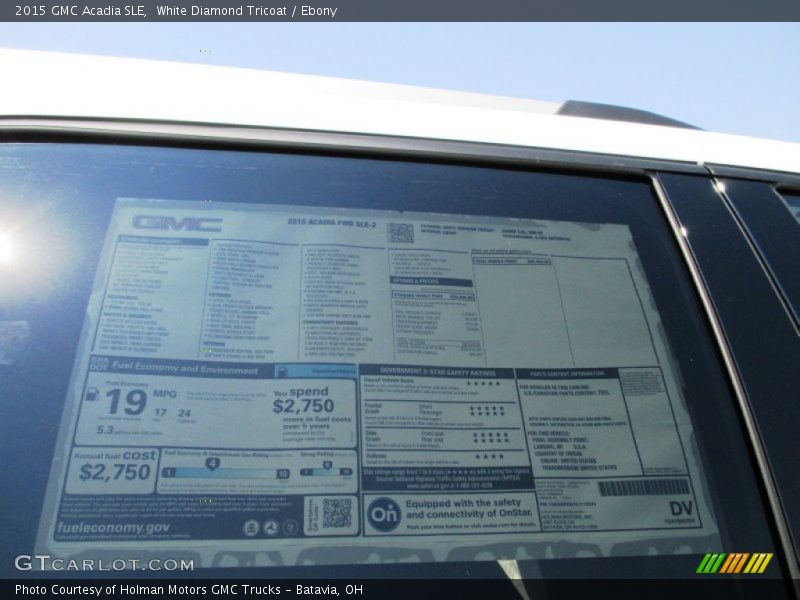Click the QR code beside fueleconomy.gov

(x=336, y=513)
